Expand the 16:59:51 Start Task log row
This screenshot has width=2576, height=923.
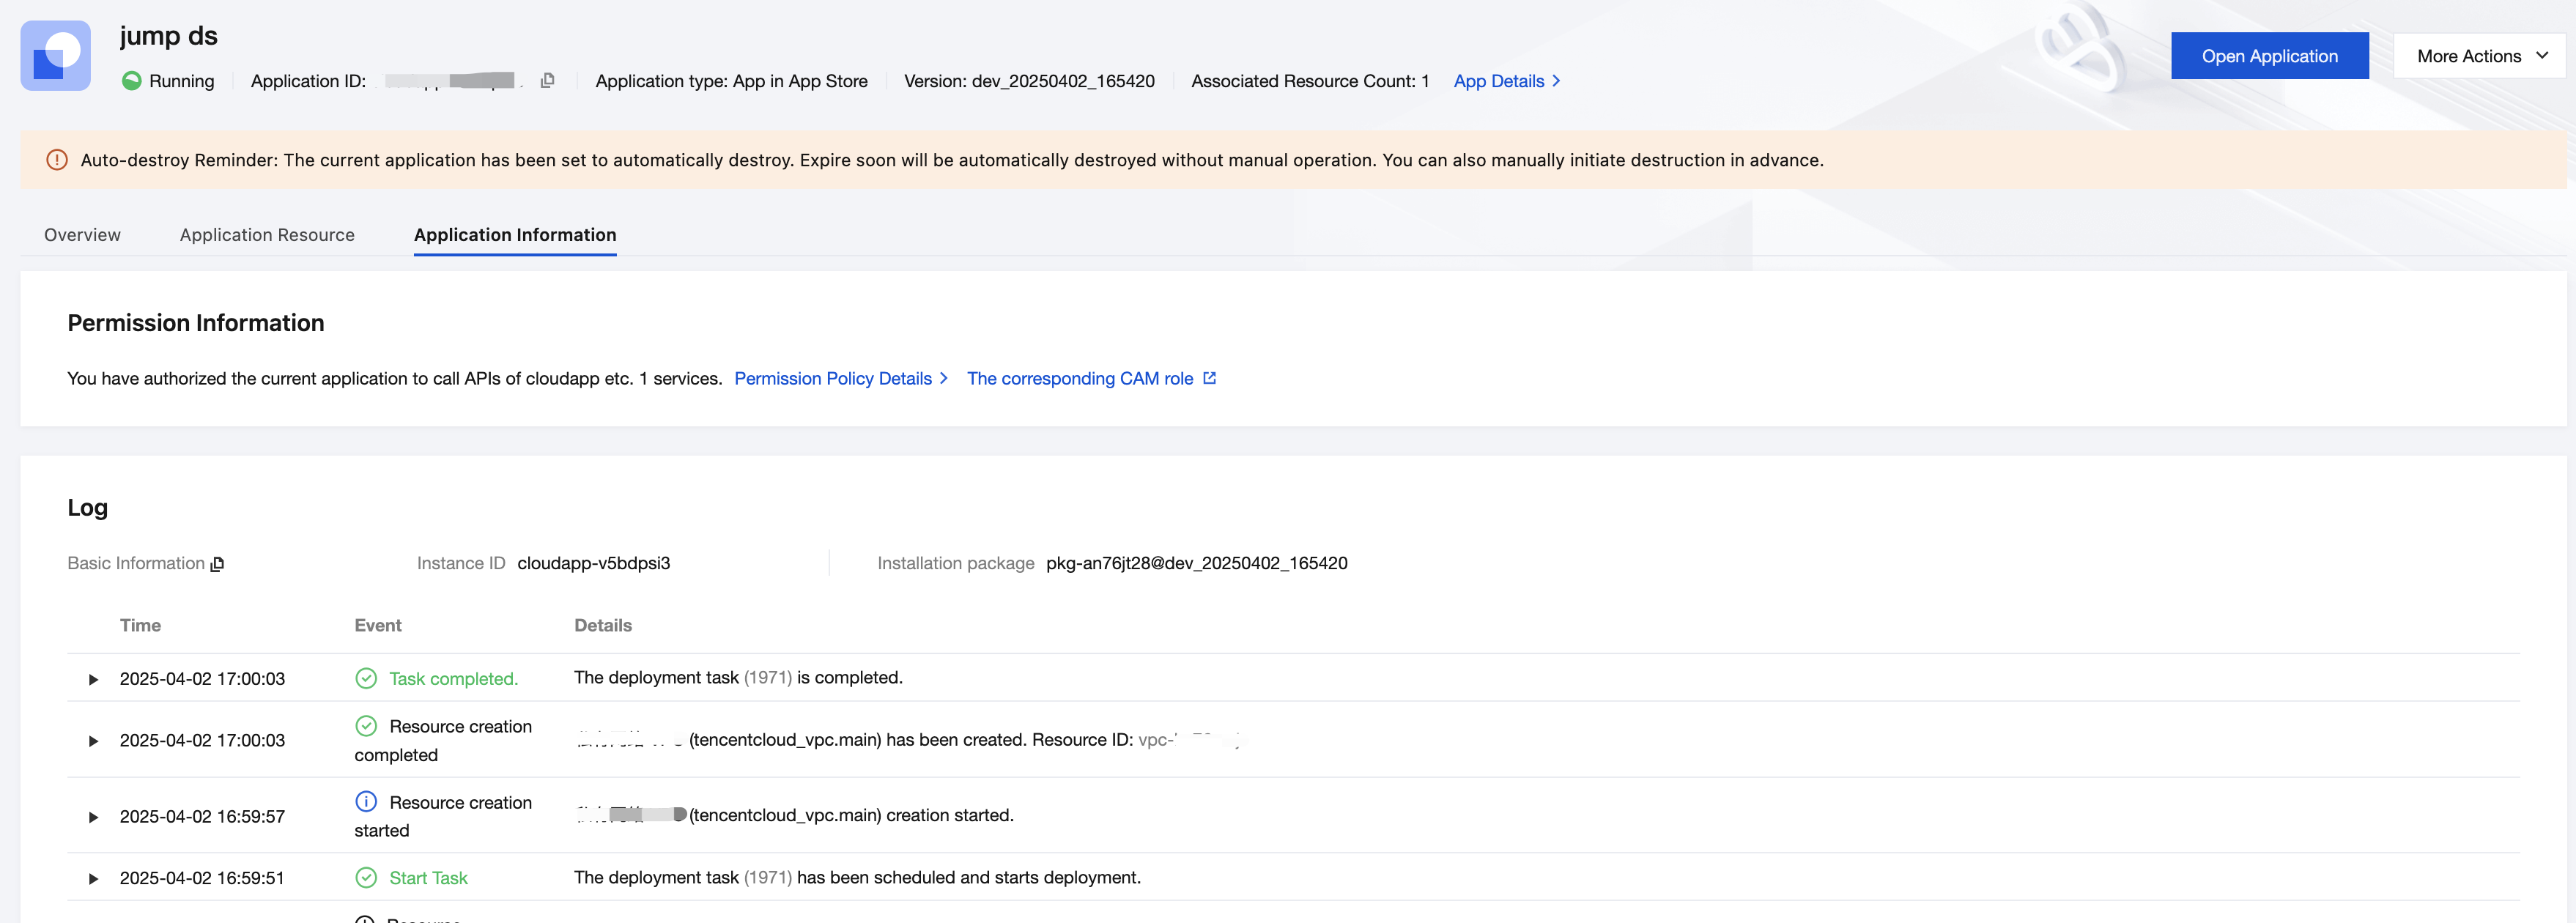coord(93,879)
